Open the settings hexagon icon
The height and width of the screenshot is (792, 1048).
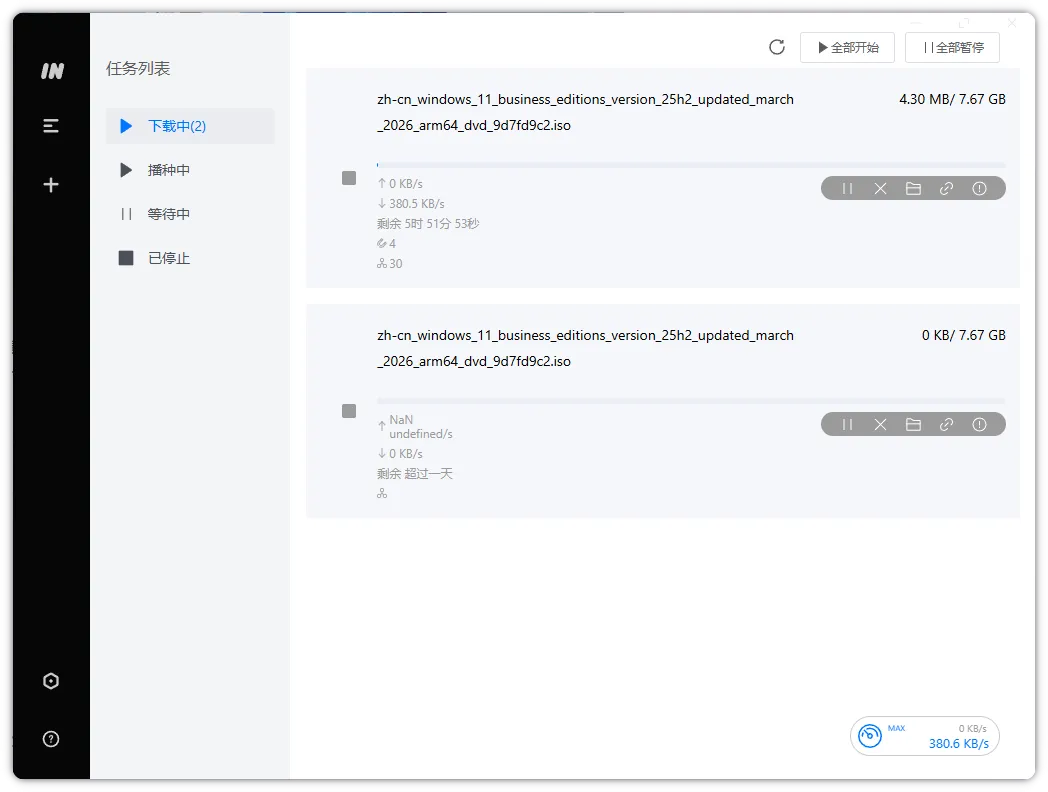[51, 681]
